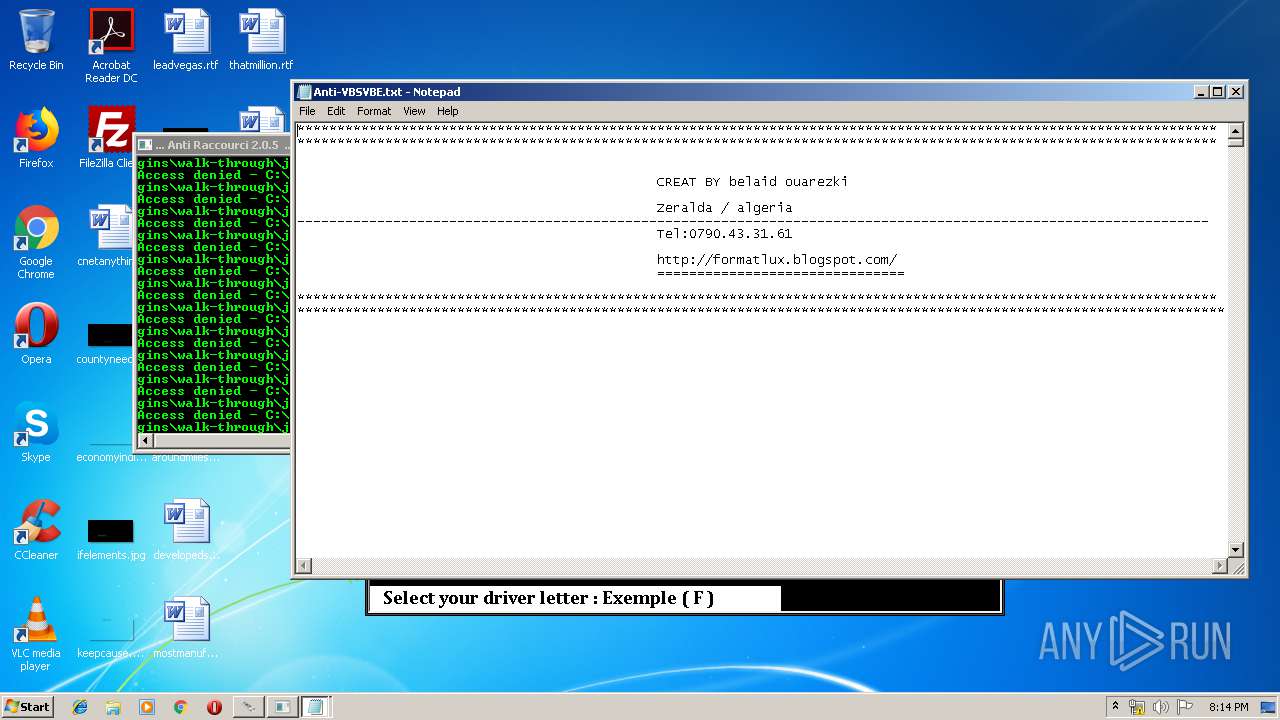Switch to Notepad taskbar button

[x=316, y=707]
